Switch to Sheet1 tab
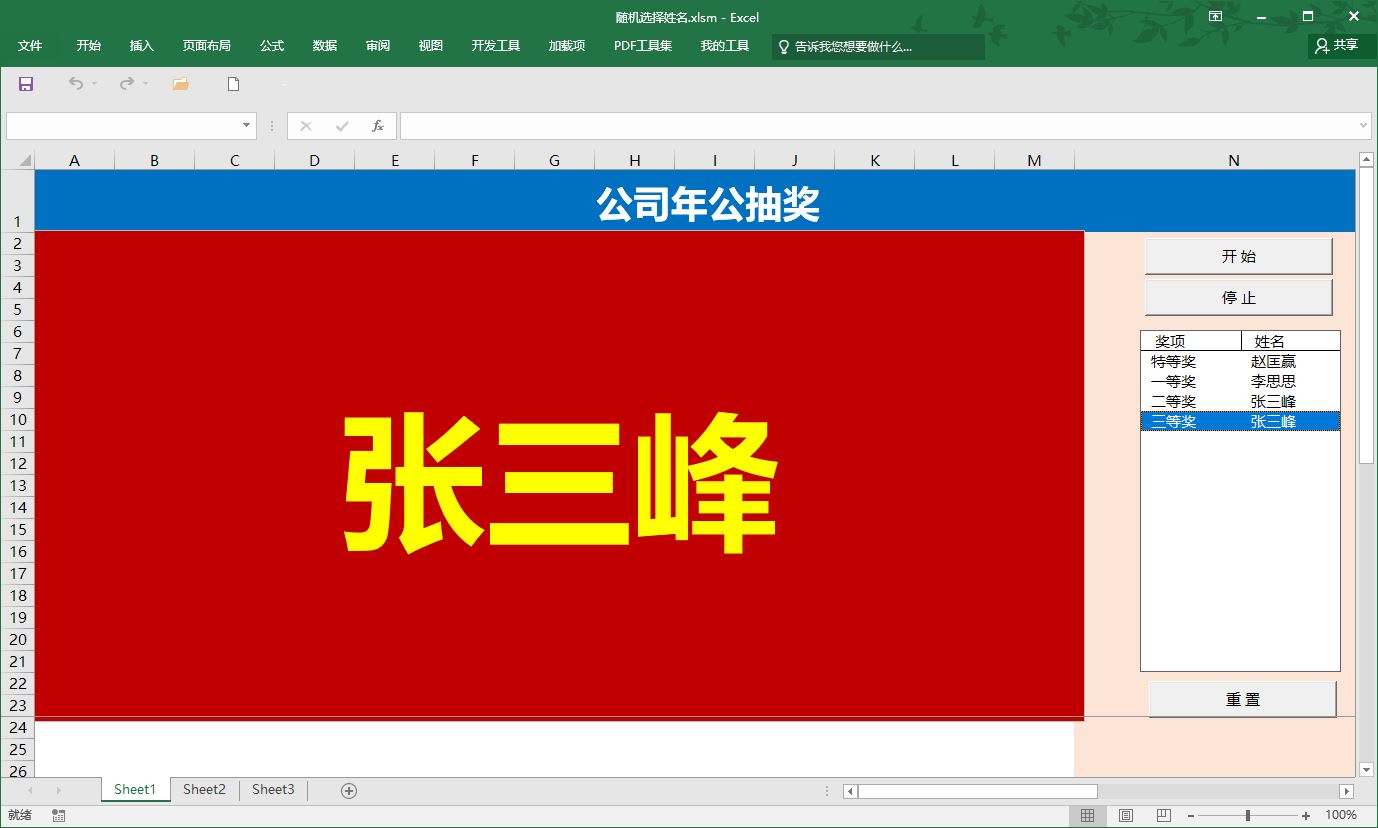 135,790
